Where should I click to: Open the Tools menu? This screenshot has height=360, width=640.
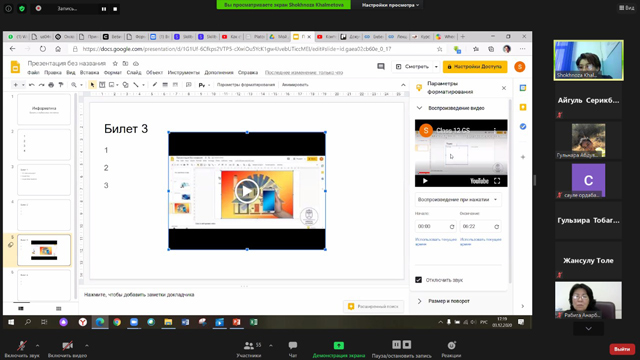(x=184, y=73)
